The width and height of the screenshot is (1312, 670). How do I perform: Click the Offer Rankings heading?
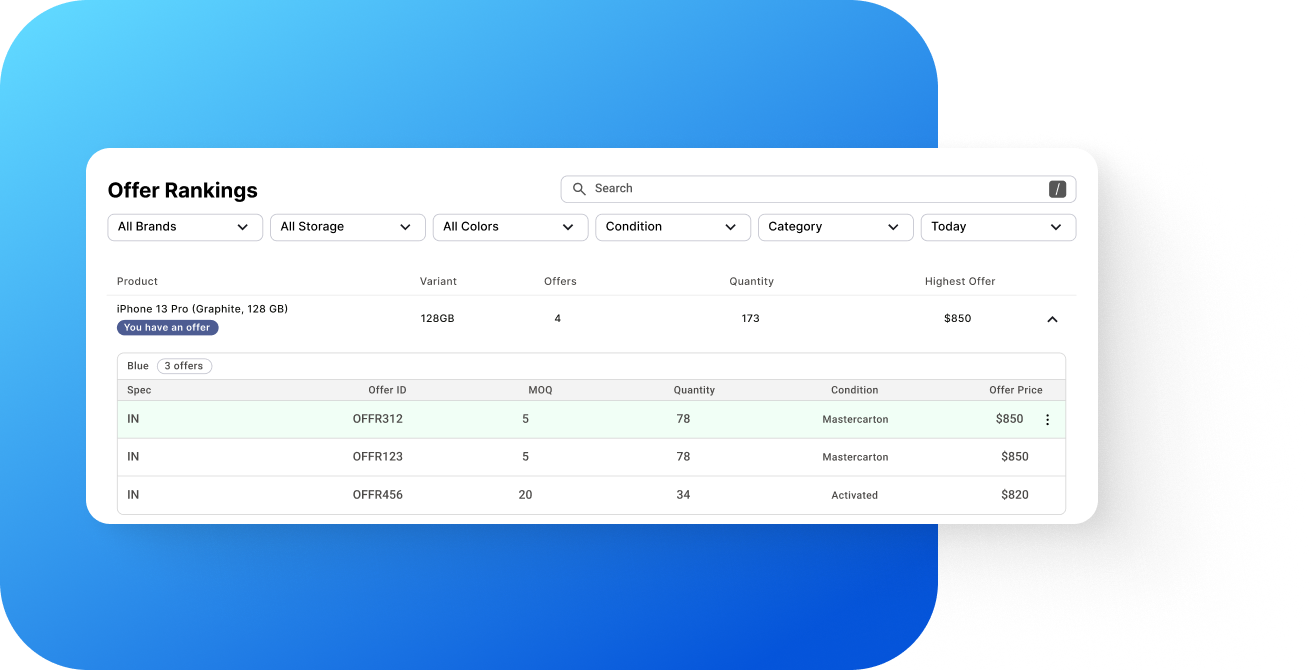click(x=183, y=191)
